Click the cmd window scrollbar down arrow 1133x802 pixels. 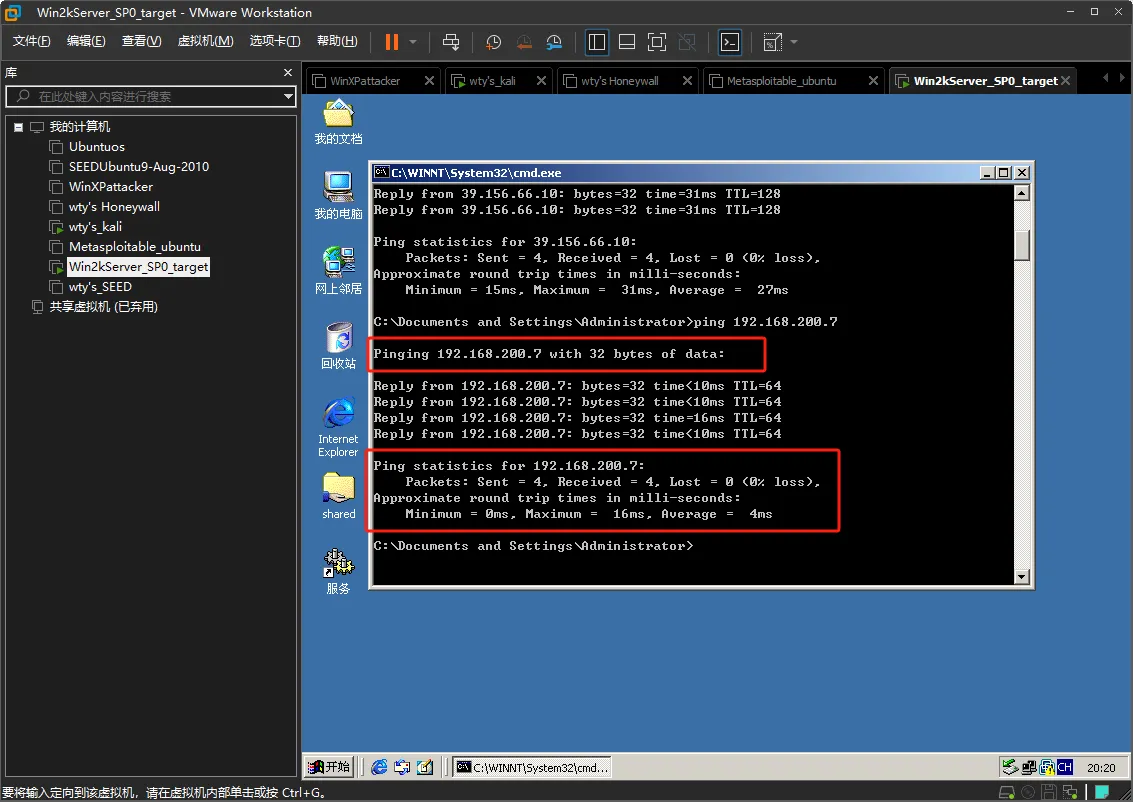[1022, 577]
